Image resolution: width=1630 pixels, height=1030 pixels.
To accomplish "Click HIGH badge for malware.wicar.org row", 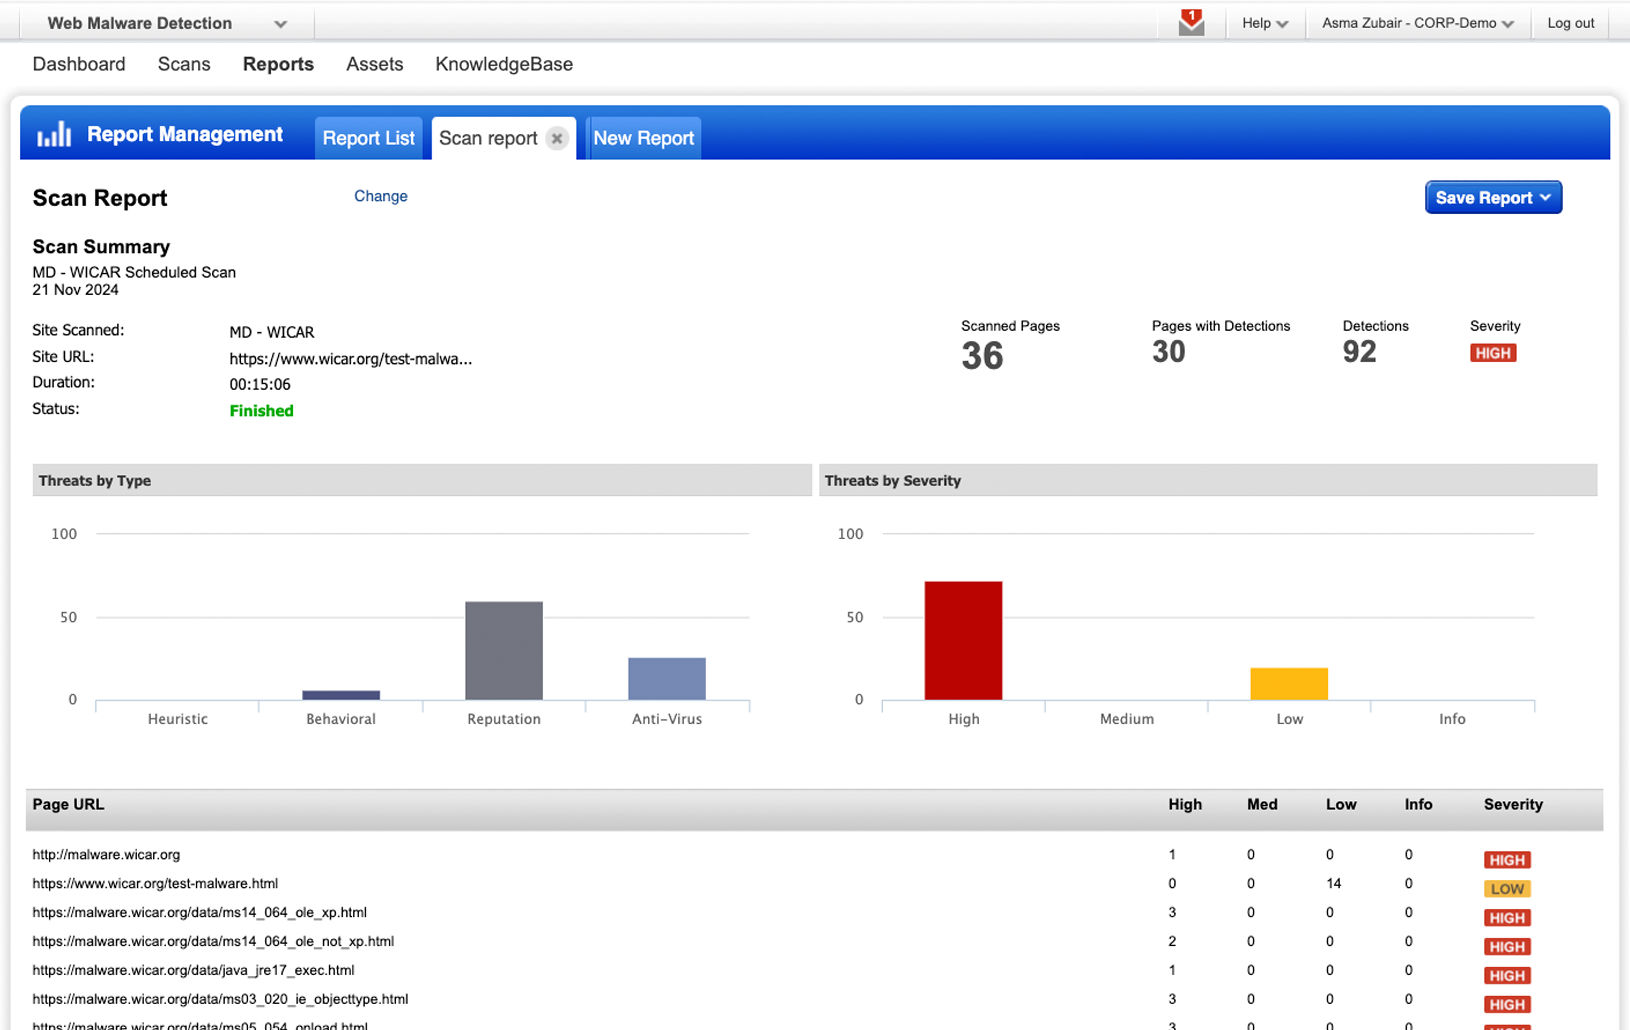I will pyautogui.click(x=1507, y=860).
